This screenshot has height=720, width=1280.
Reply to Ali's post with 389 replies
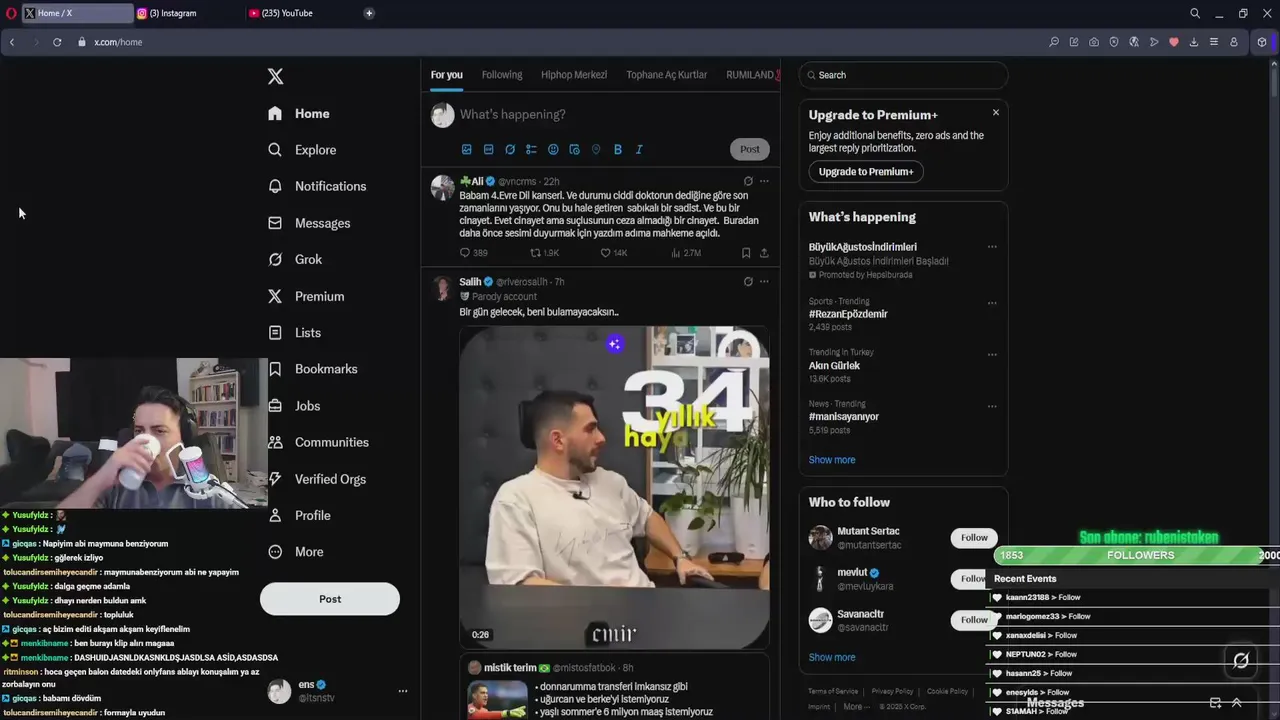pos(473,253)
